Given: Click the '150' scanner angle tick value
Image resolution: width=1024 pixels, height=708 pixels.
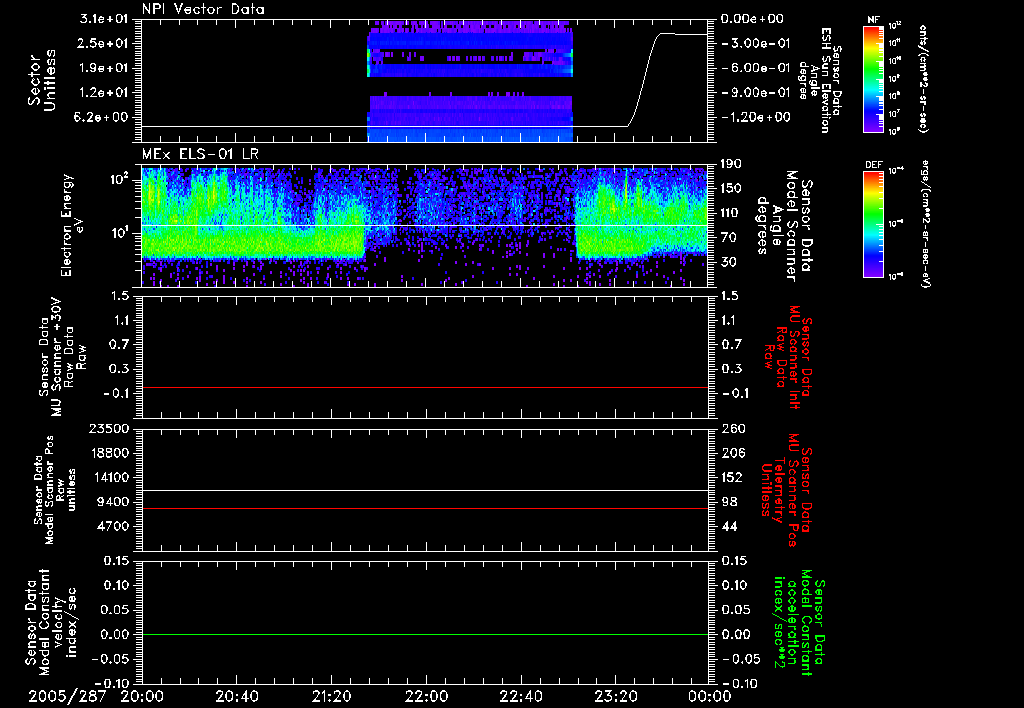Looking at the screenshot, I should (x=731, y=189).
